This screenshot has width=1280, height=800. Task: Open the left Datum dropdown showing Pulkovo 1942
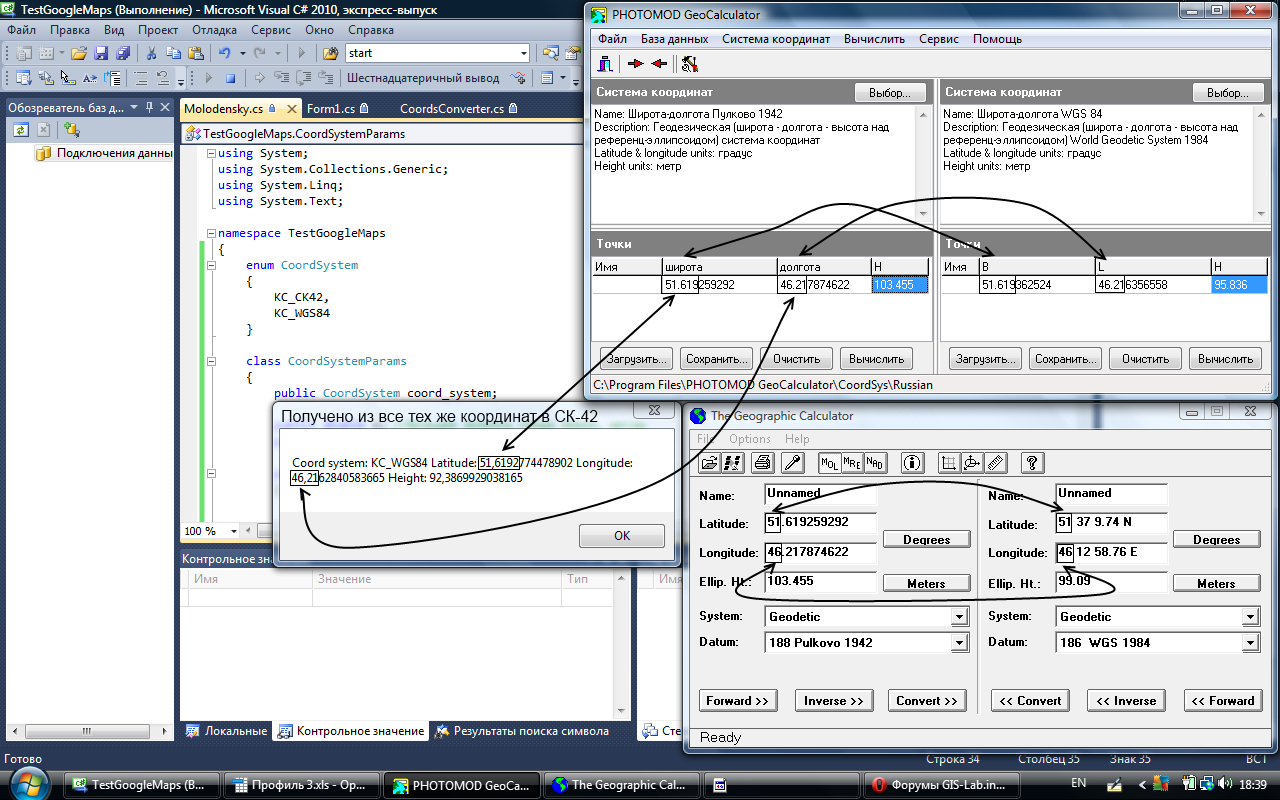tap(959, 643)
